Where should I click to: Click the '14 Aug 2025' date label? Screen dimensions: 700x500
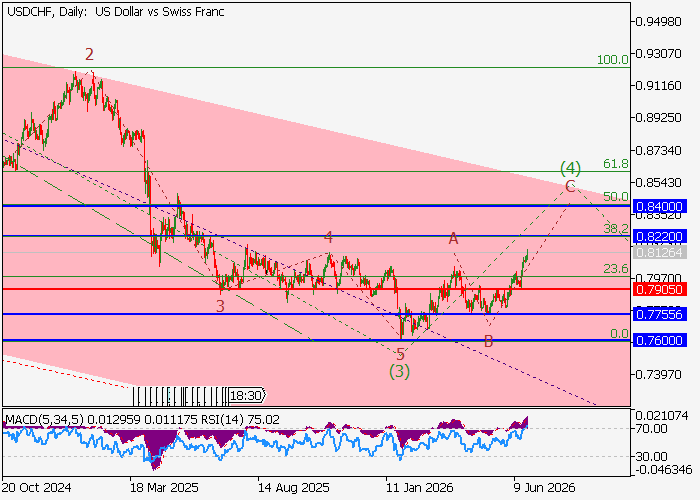294,487
